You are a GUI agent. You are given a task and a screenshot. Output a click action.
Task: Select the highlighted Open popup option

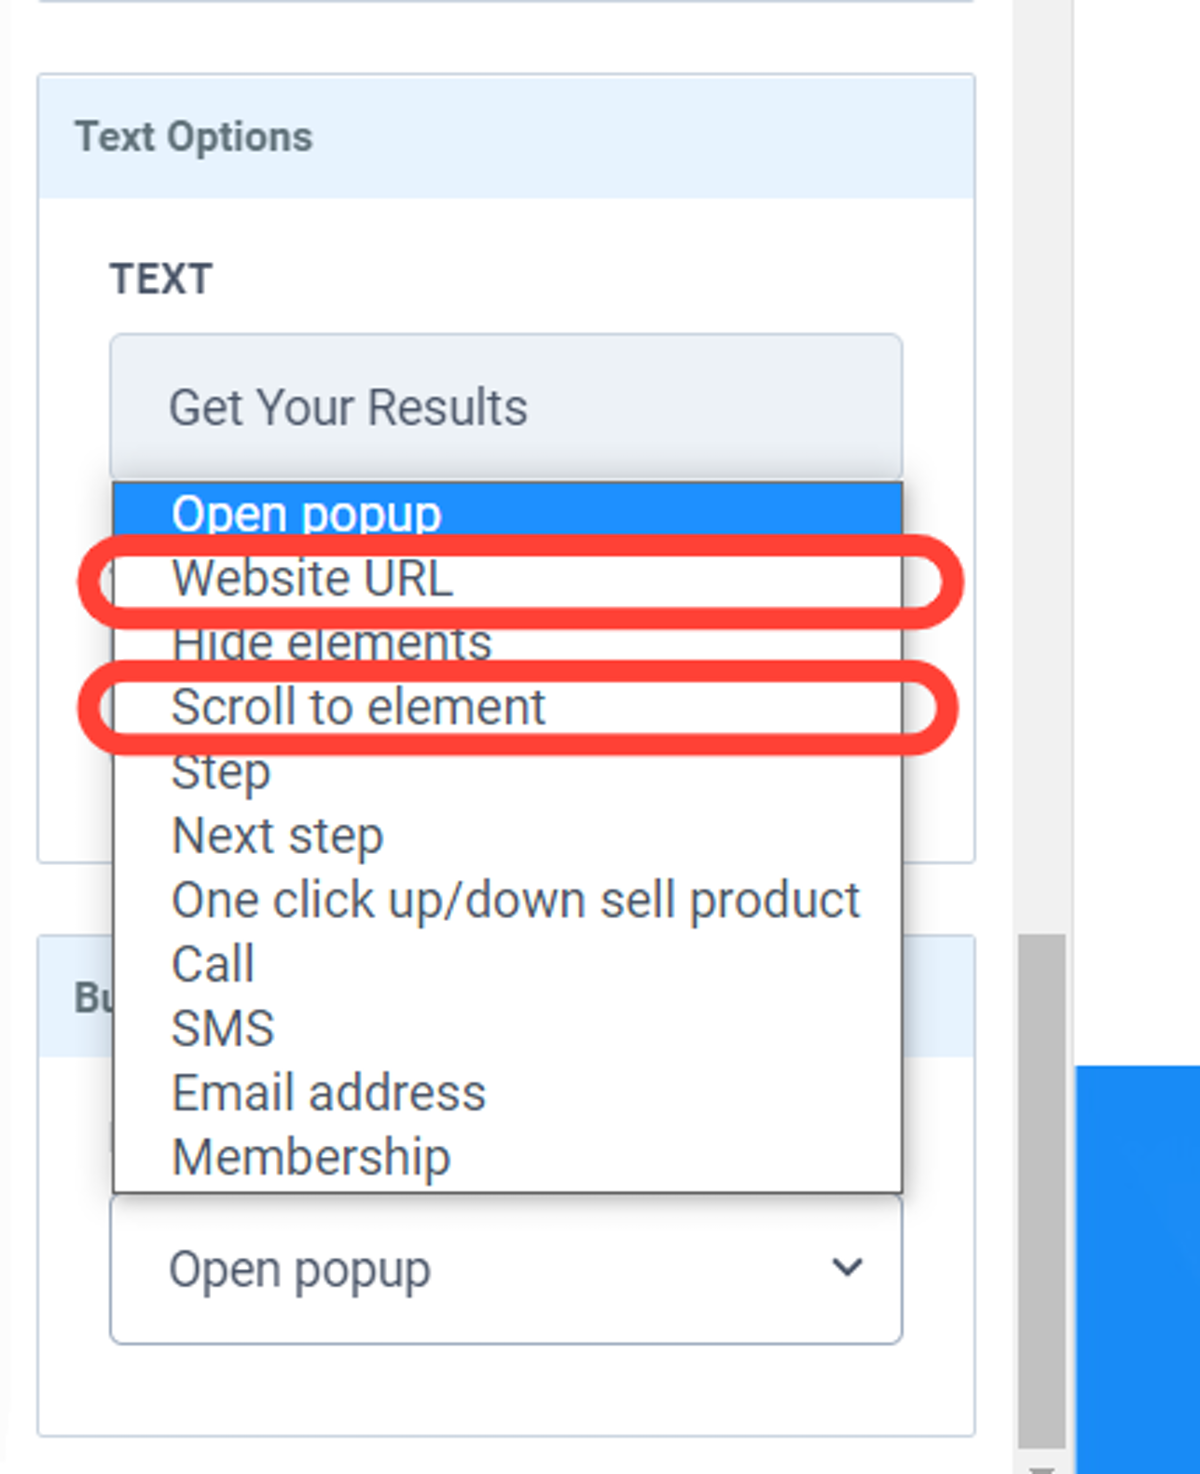(306, 514)
